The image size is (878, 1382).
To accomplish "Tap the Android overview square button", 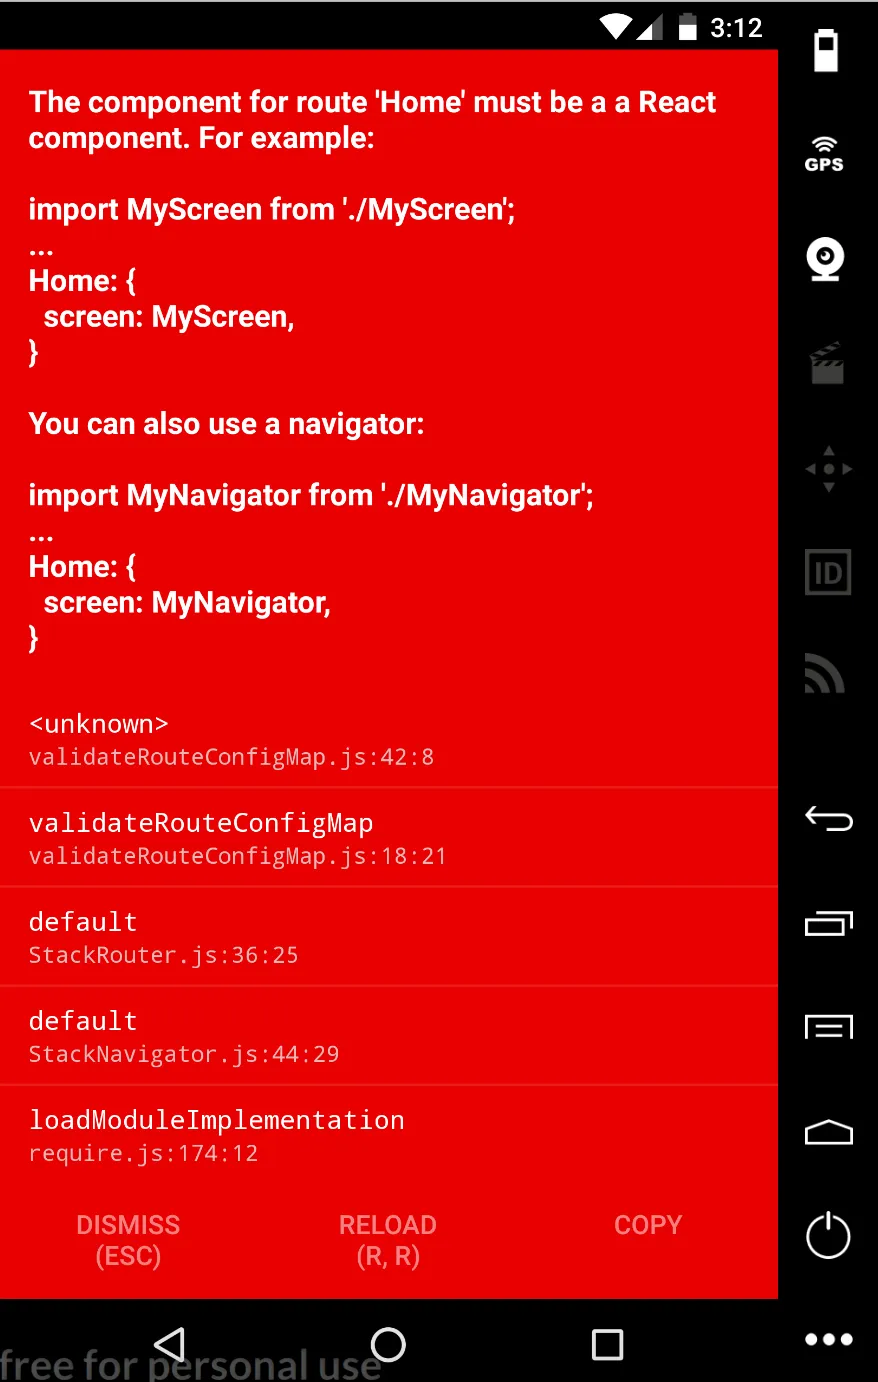I will click(x=607, y=1344).
